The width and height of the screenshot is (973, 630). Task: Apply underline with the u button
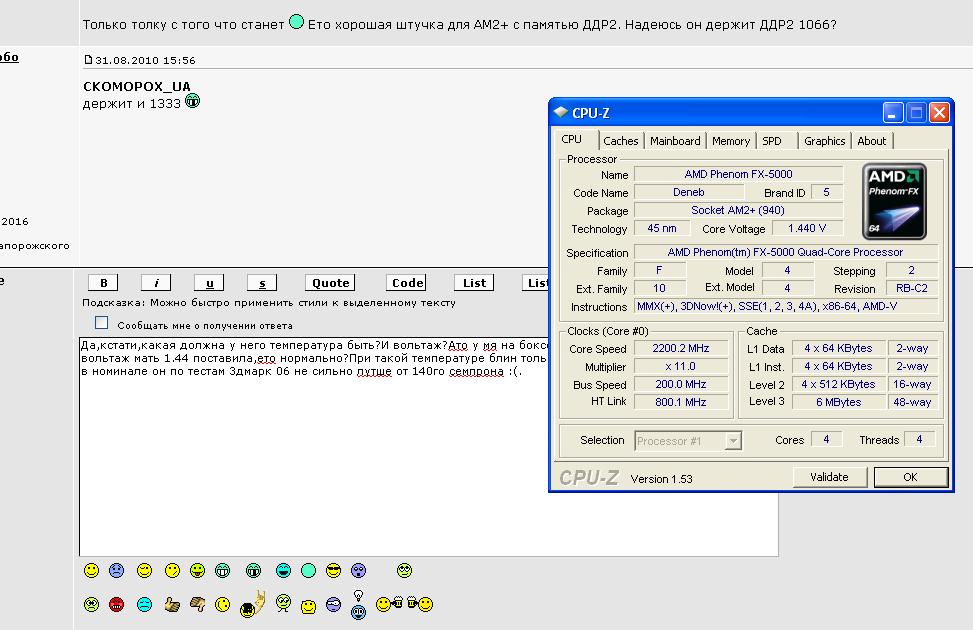[209, 282]
